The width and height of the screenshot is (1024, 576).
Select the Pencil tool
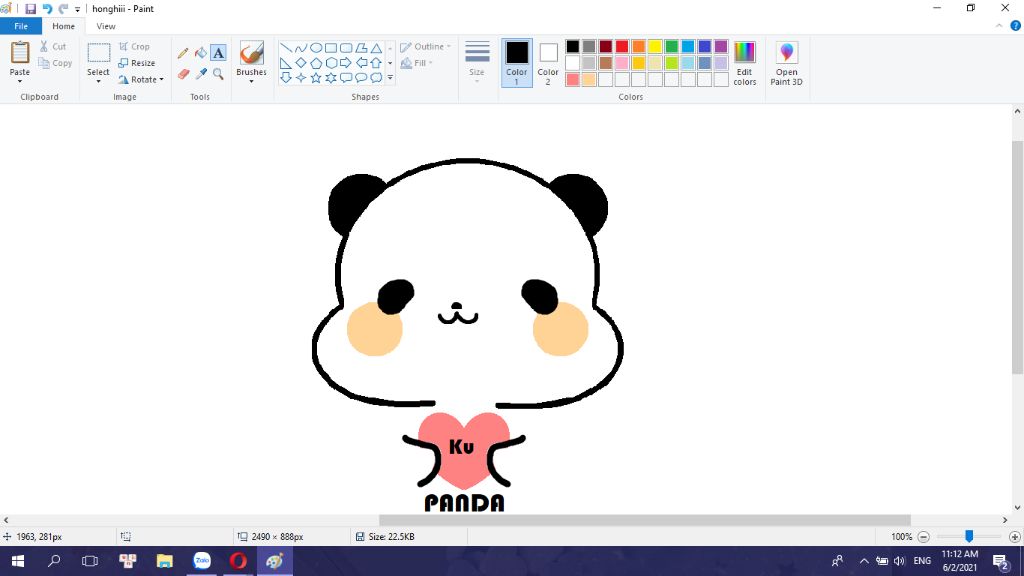[183, 53]
